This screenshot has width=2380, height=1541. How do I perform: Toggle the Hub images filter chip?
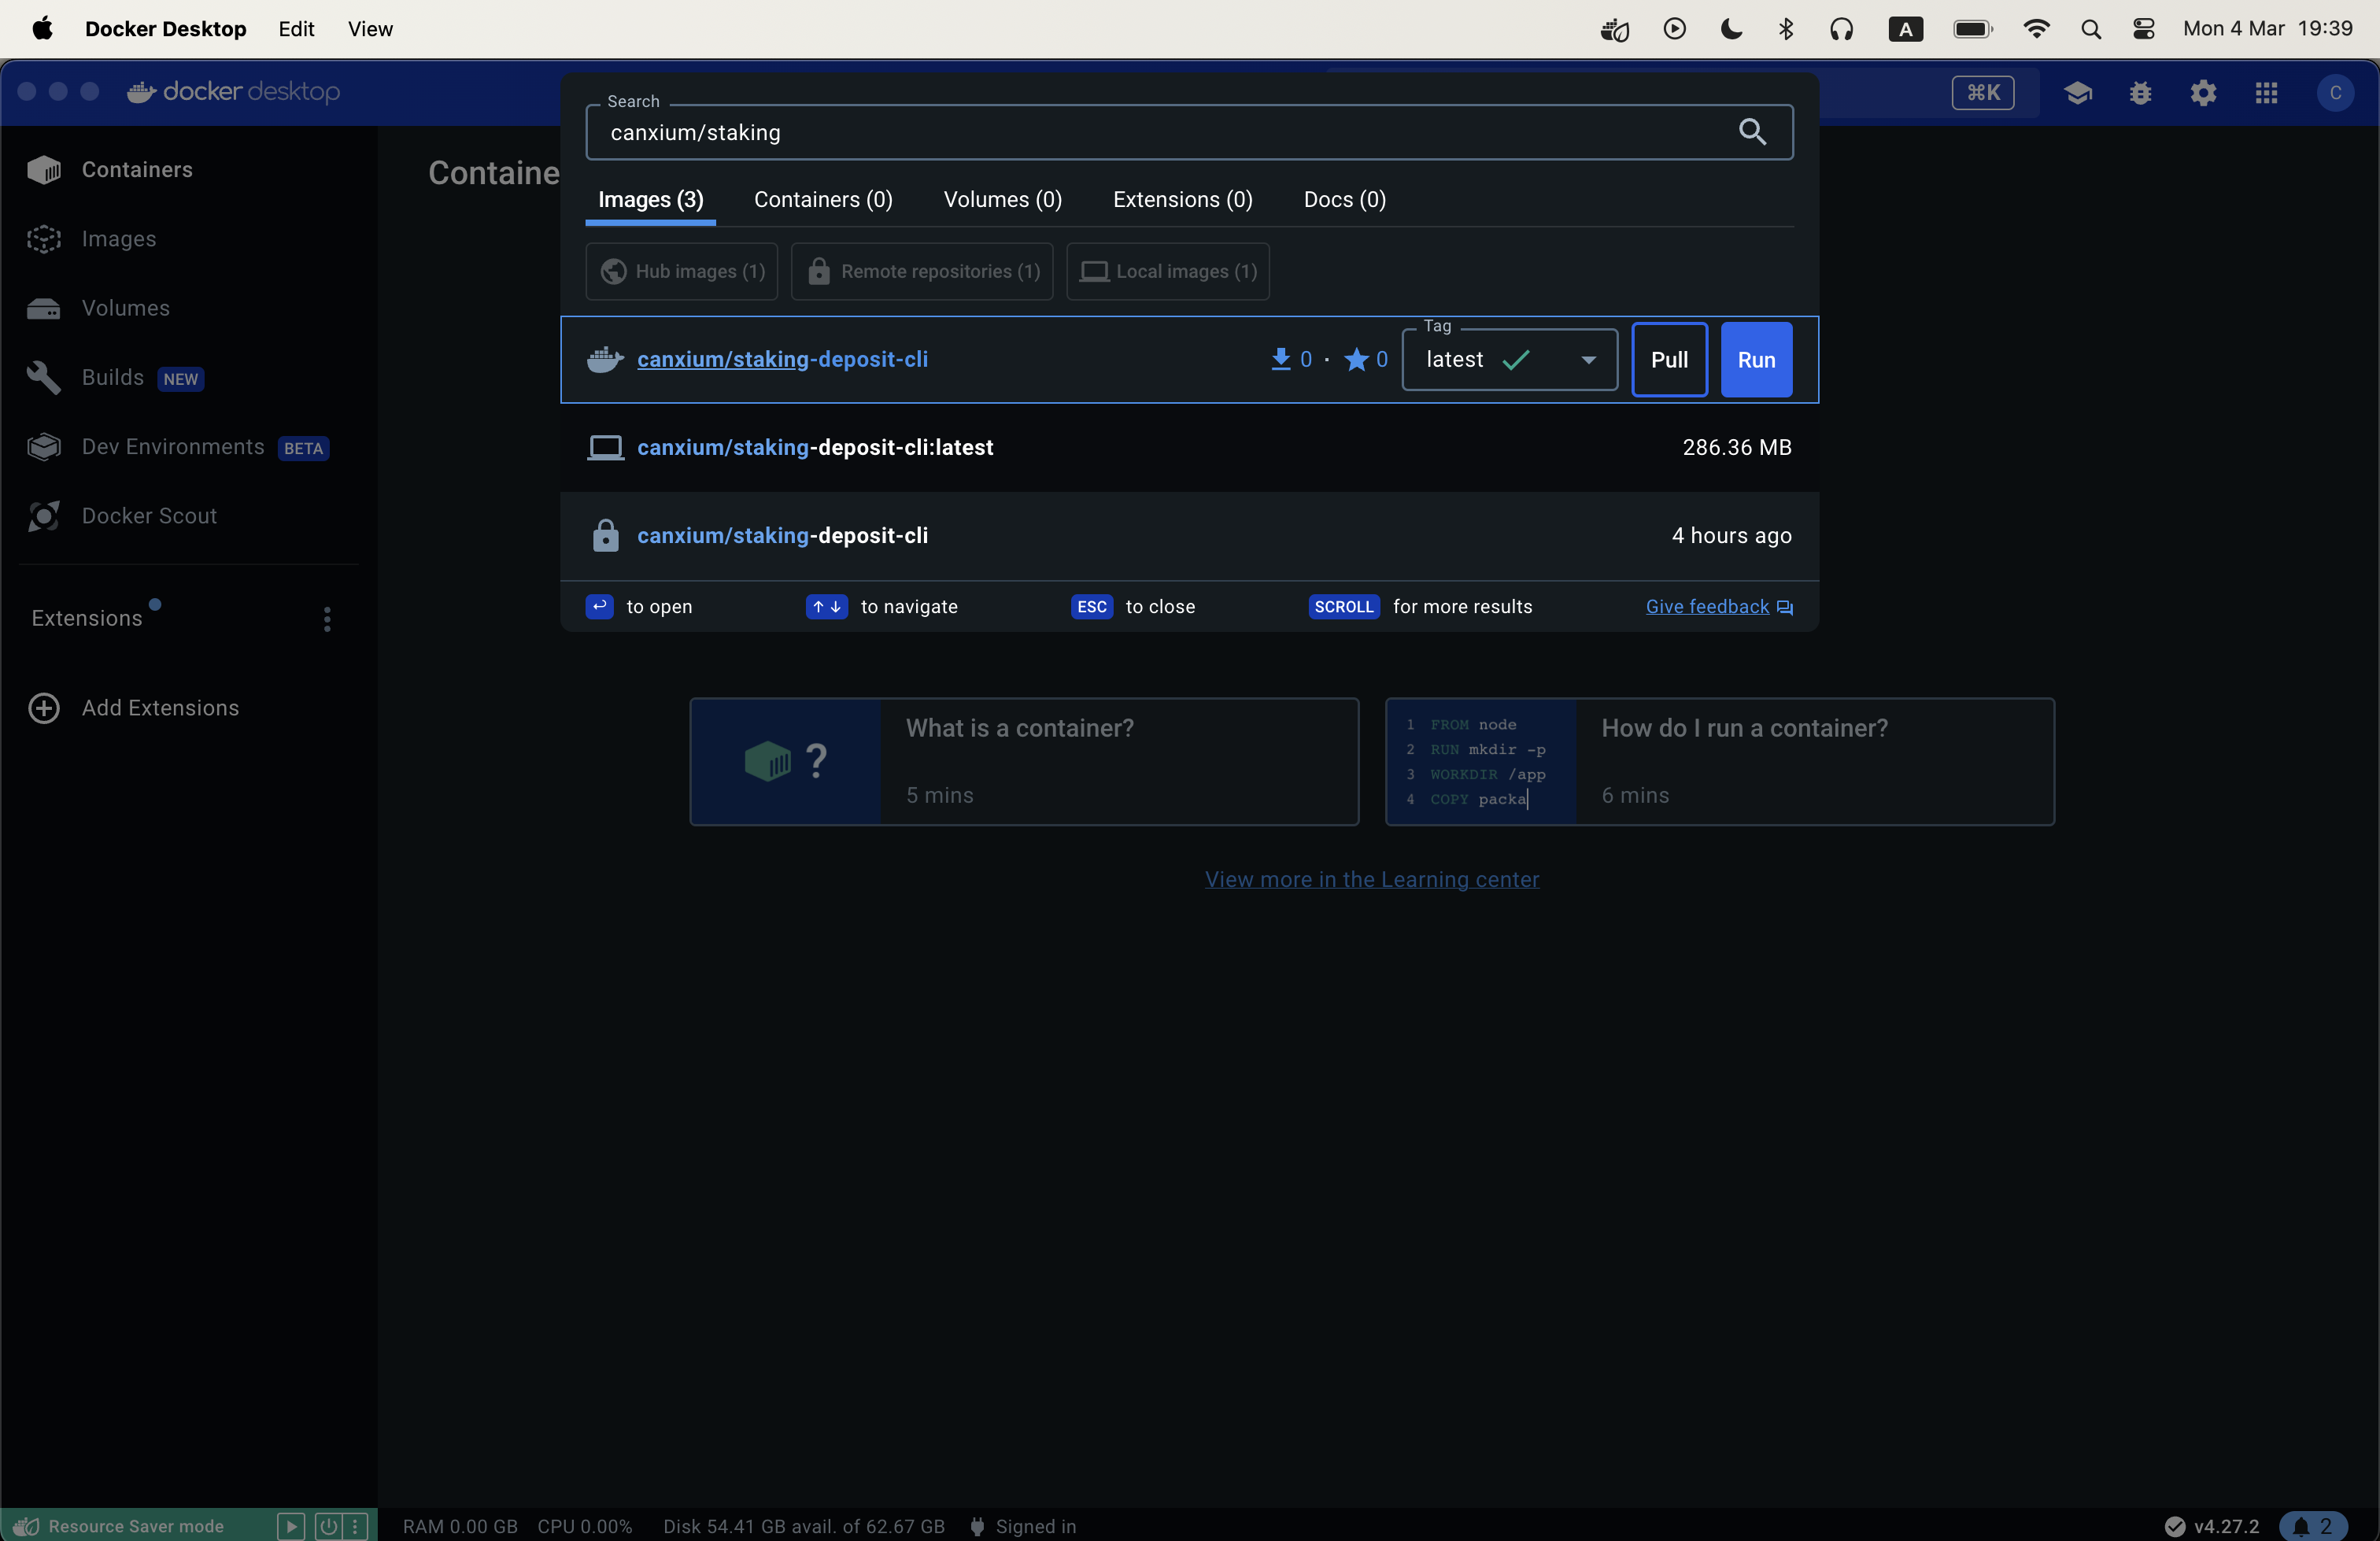pyautogui.click(x=682, y=271)
